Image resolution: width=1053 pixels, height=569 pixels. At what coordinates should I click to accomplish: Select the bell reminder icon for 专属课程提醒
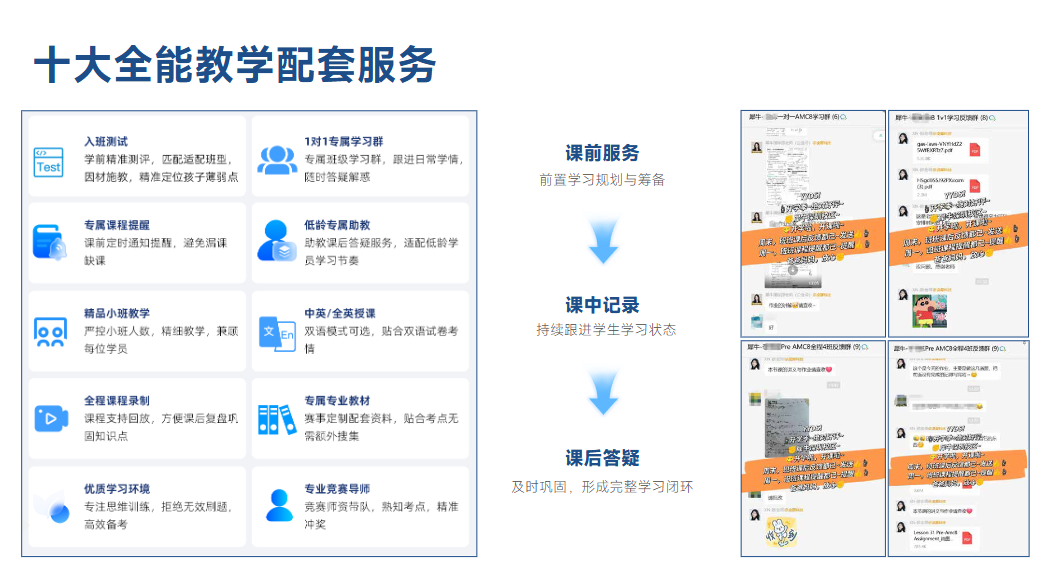click(50, 243)
